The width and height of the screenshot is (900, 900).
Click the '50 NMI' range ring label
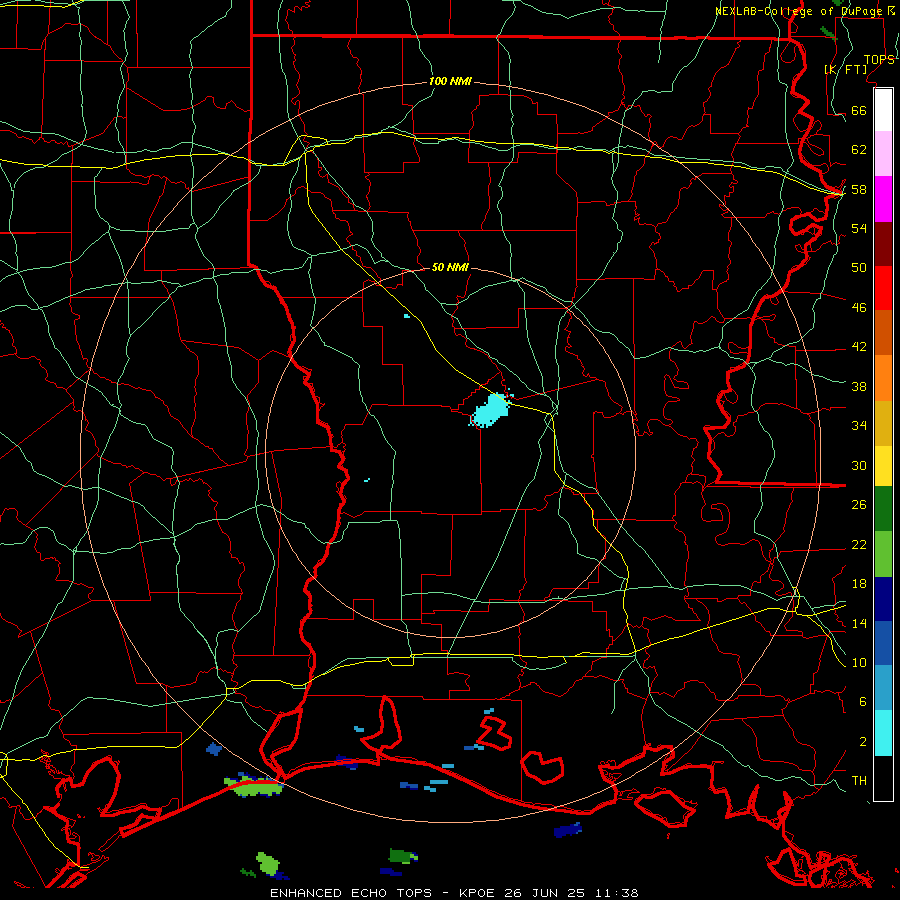[x=450, y=267]
